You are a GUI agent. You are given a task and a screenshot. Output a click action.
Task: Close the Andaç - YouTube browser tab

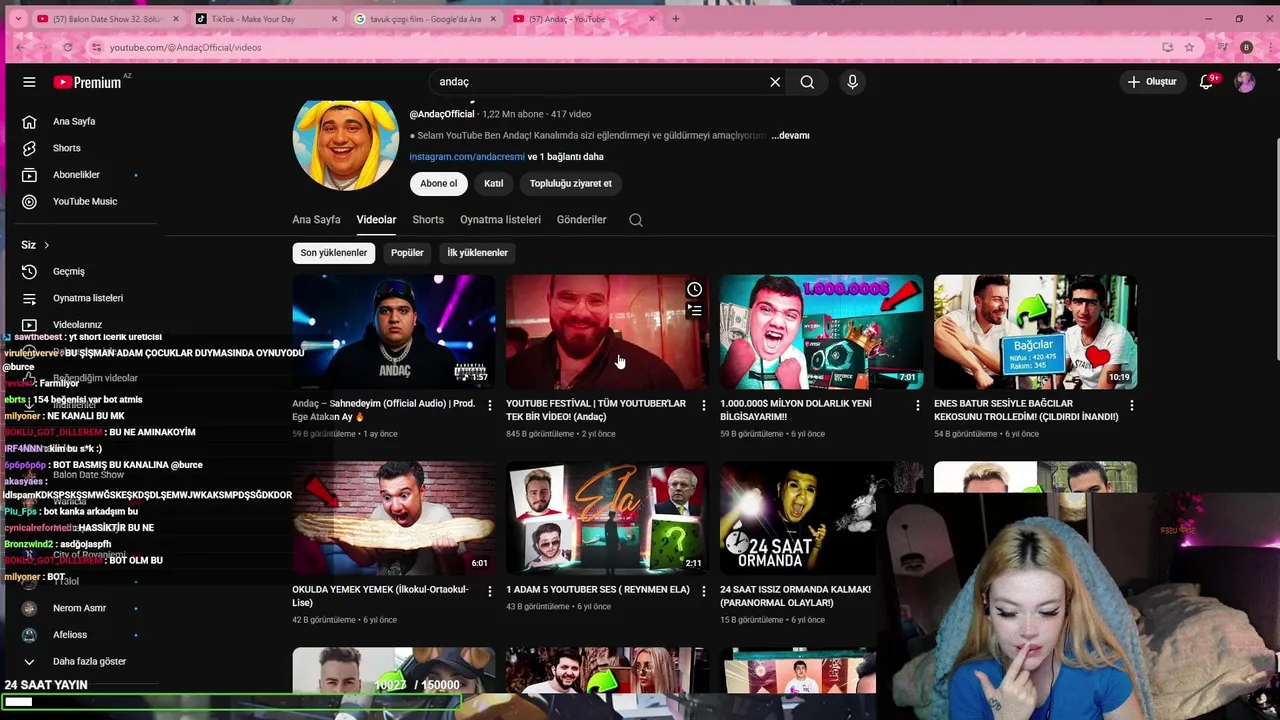click(x=652, y=19)
